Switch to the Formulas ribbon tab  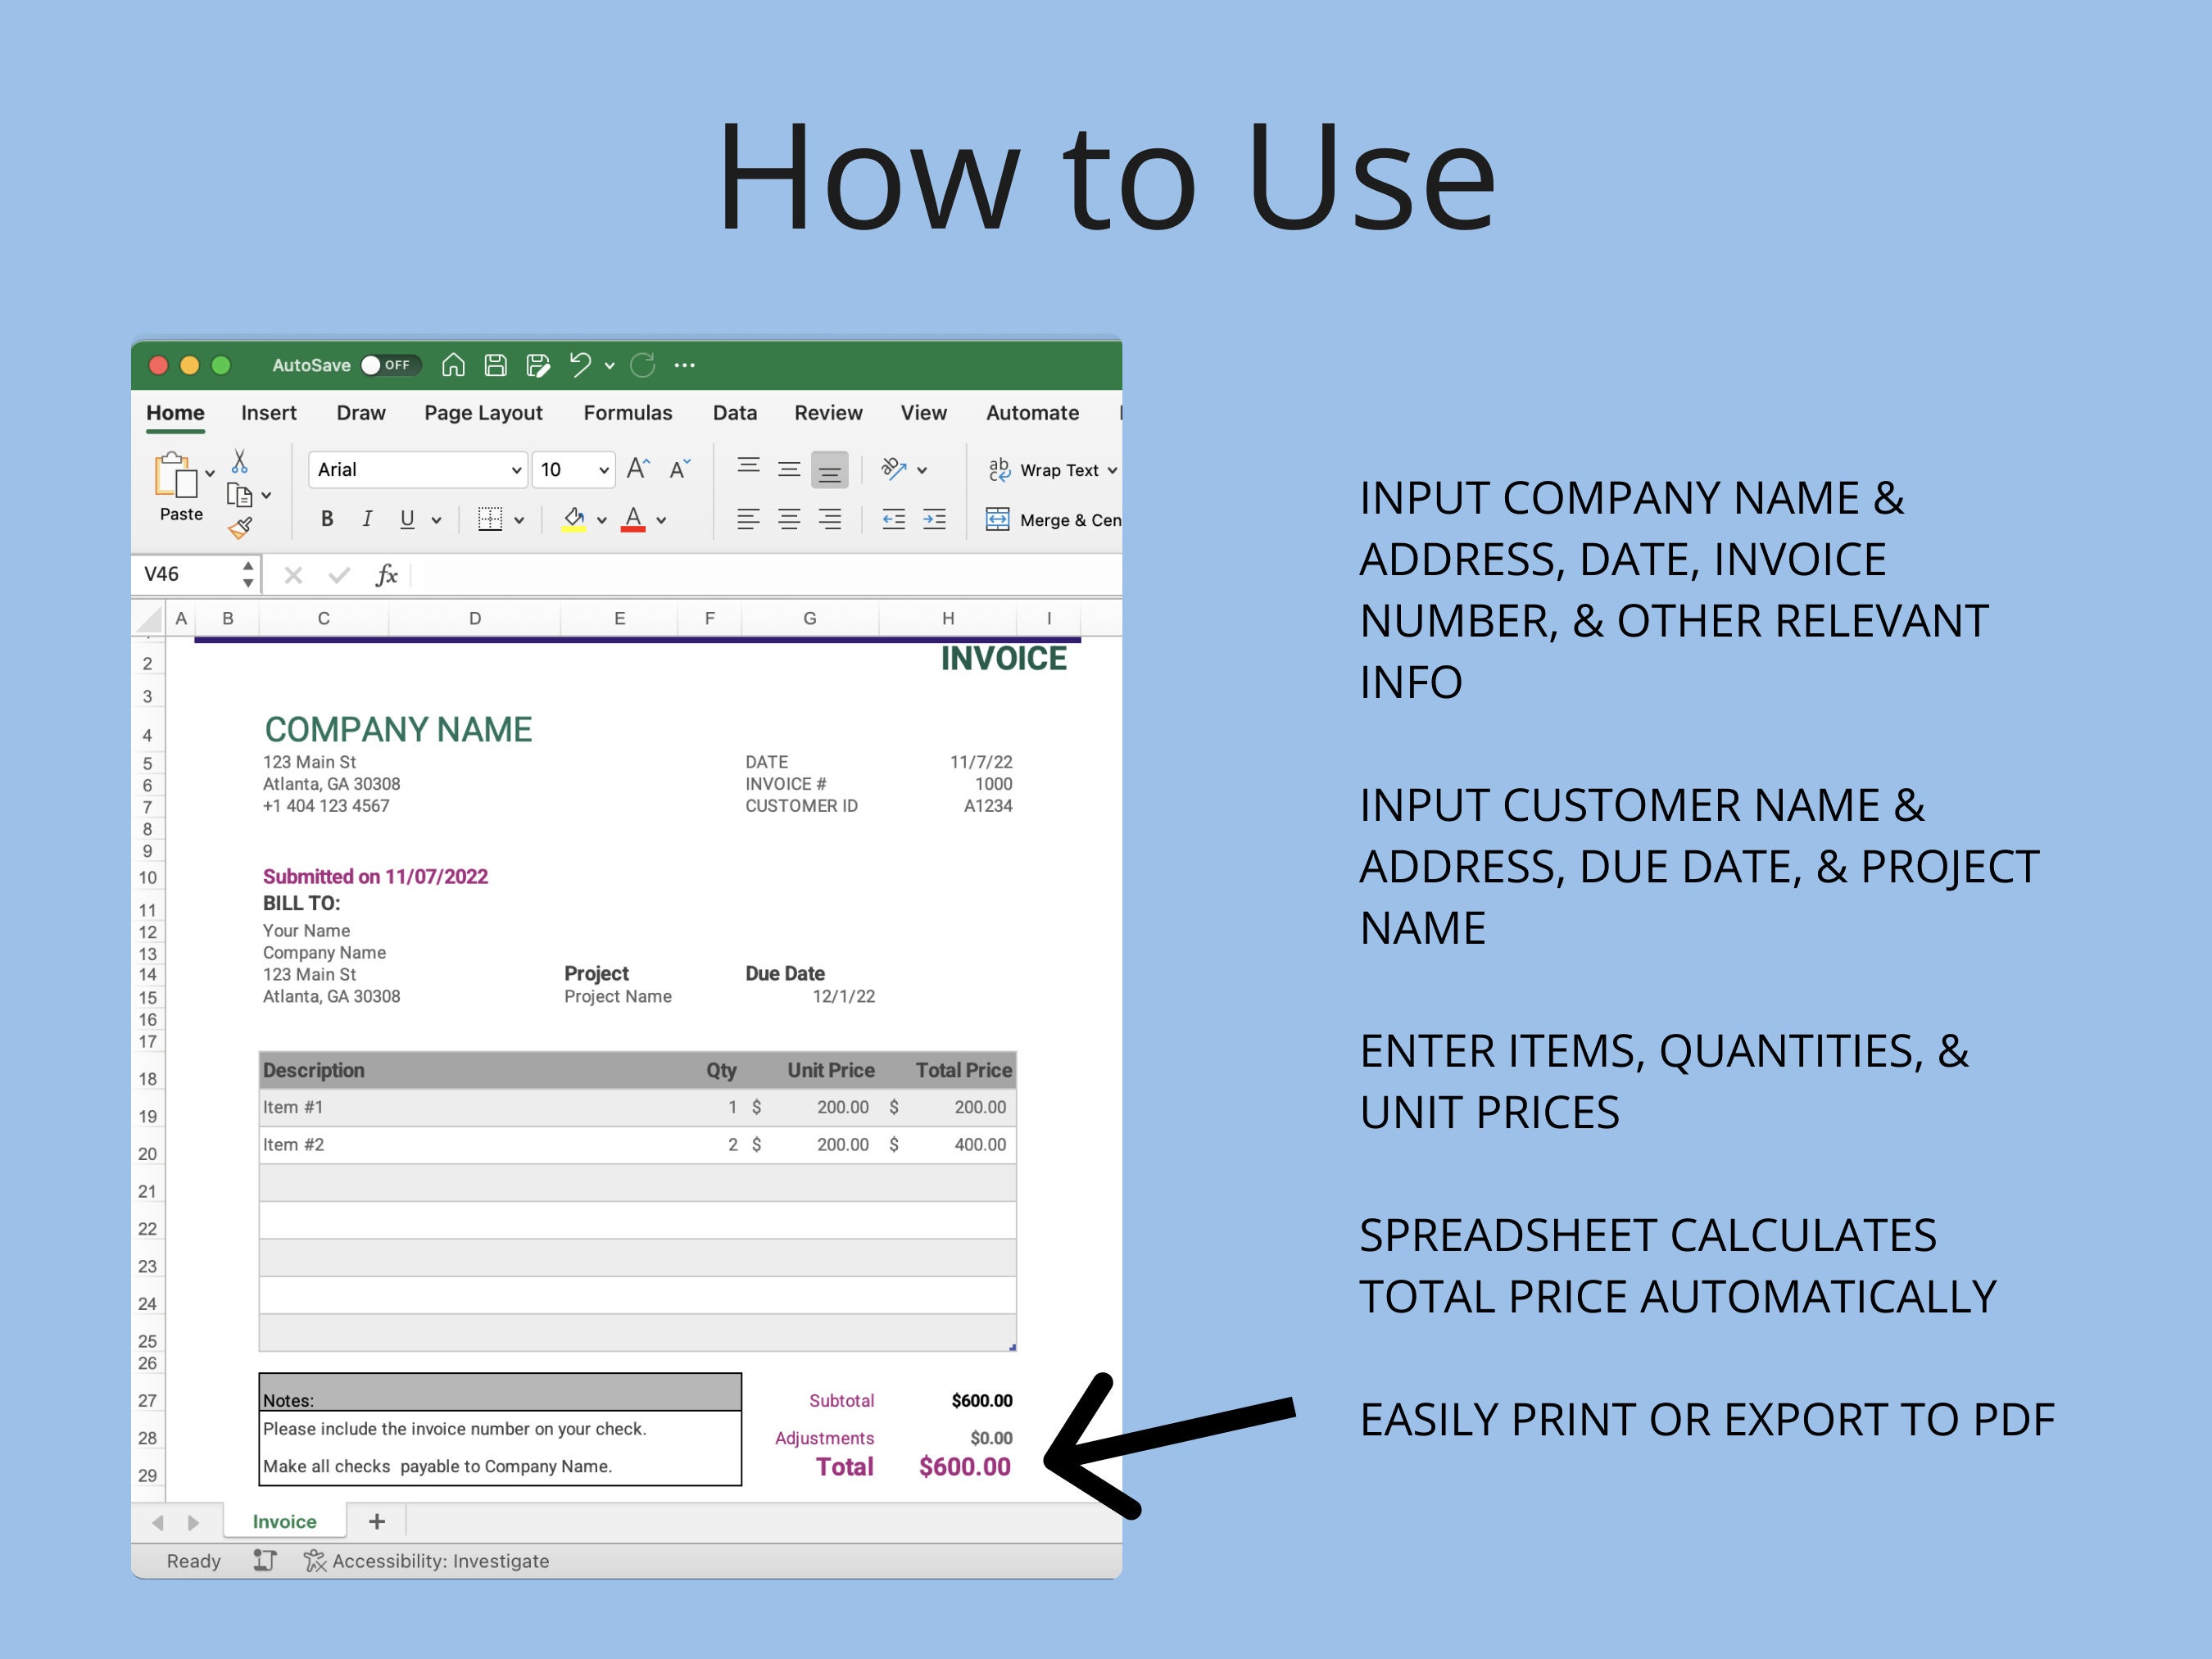pos(627,412)
